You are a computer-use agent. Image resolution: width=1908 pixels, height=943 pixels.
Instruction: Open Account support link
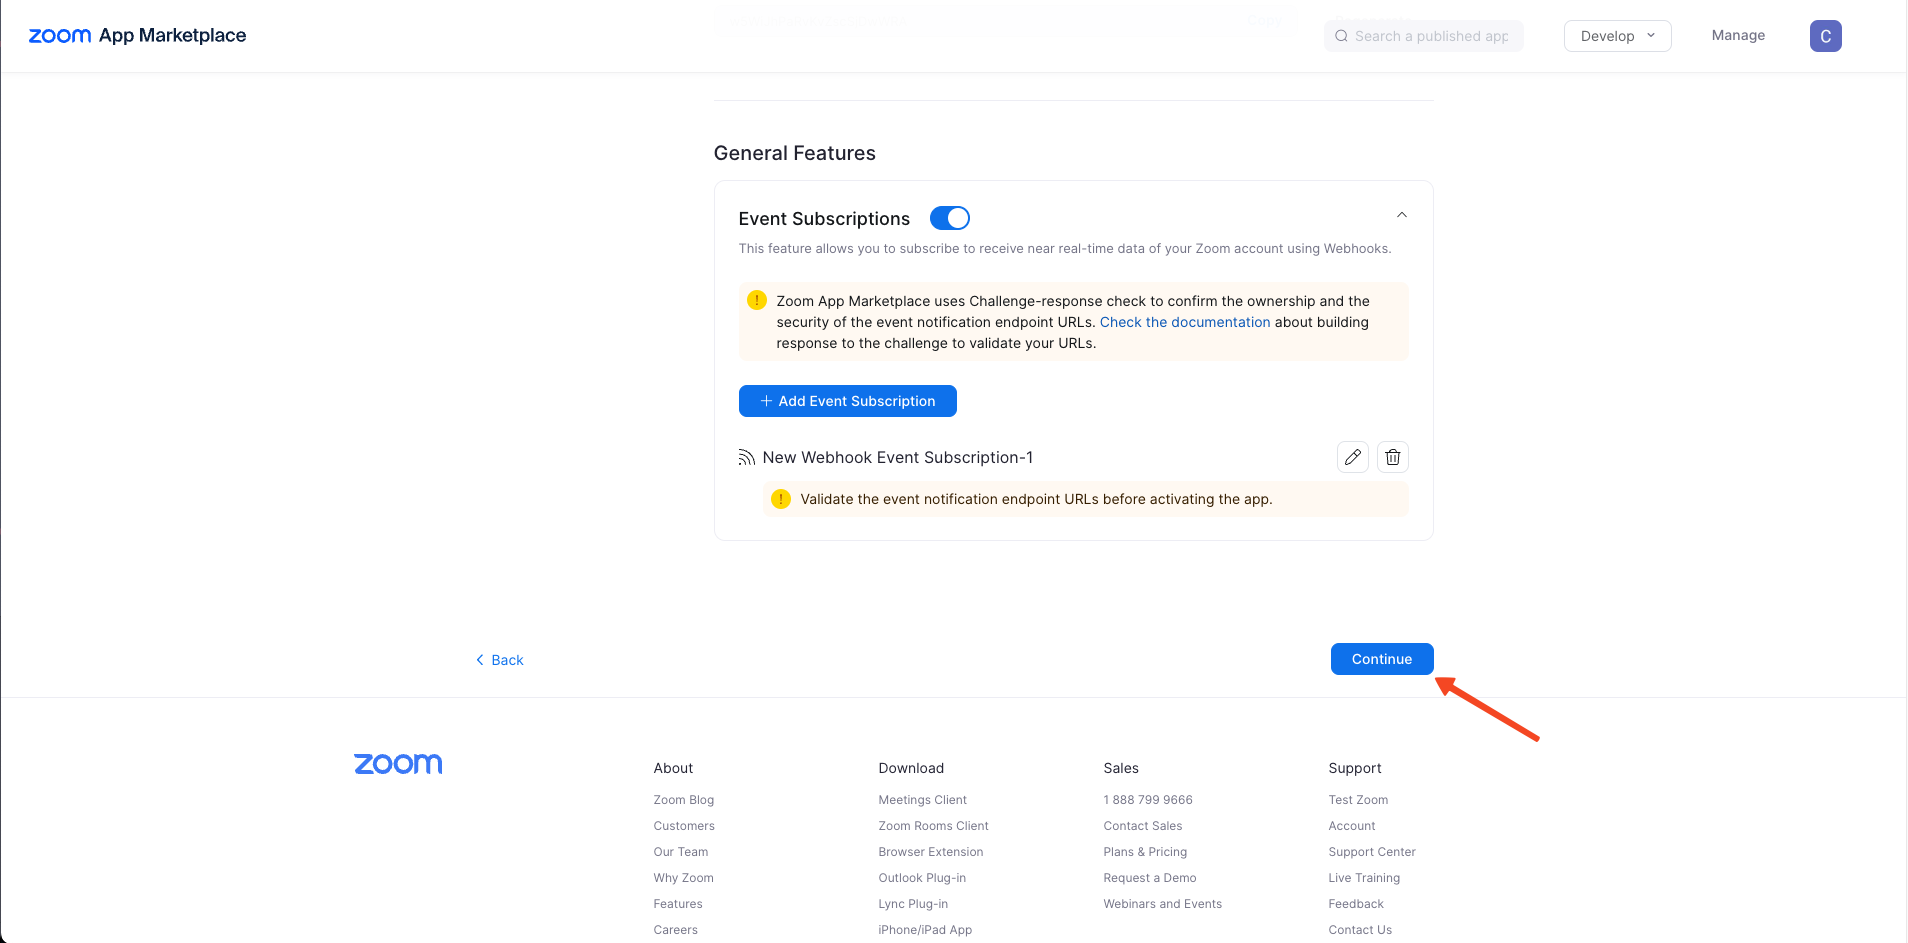pyautogui.click(x=1352, y=826)
